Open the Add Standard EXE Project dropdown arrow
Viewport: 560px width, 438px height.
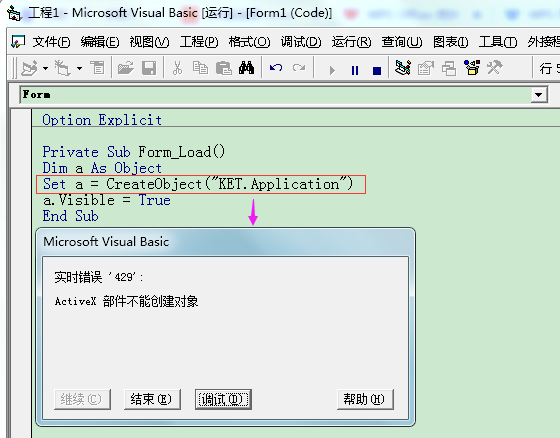(x=45, y=68)
